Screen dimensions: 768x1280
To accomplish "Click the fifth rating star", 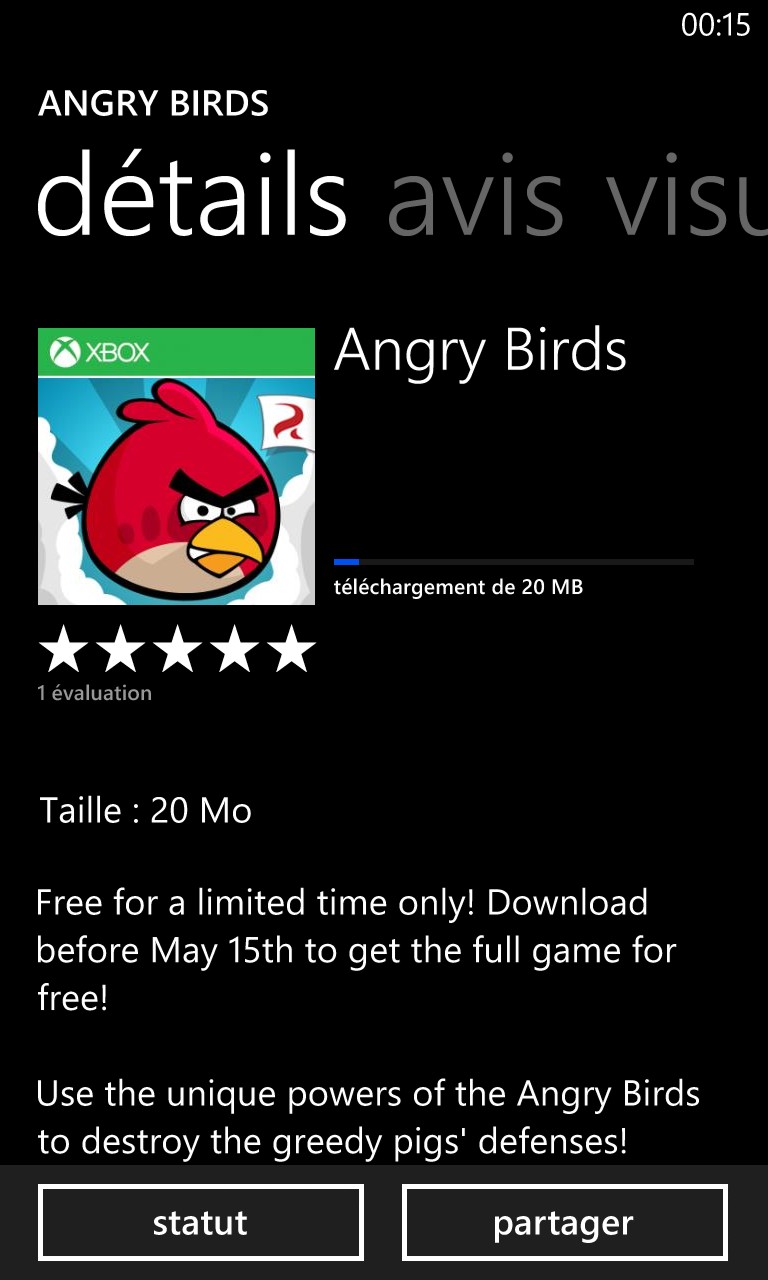I will pos(292,649).
